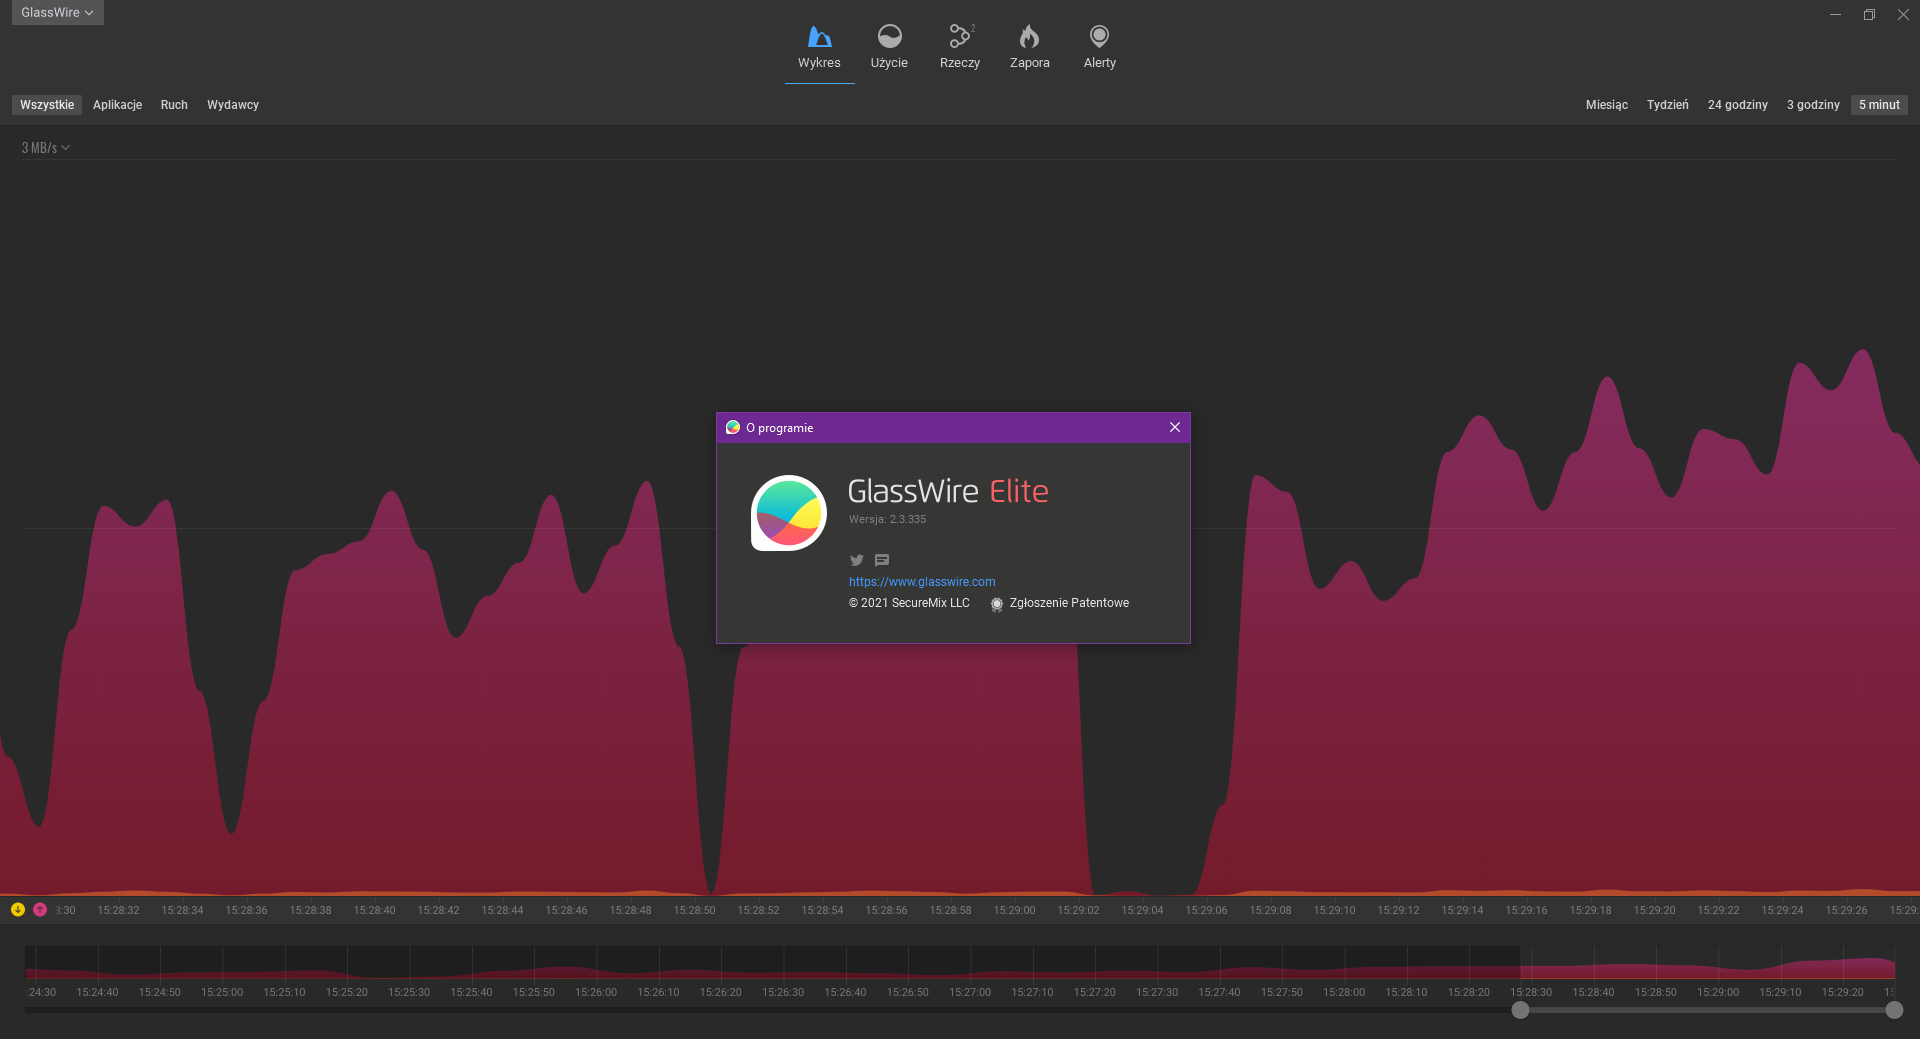The width and height of the screenshot is (1920, 1039).
Task: Set the time range to 5 minut
Action: click(x=1879, y=105)
